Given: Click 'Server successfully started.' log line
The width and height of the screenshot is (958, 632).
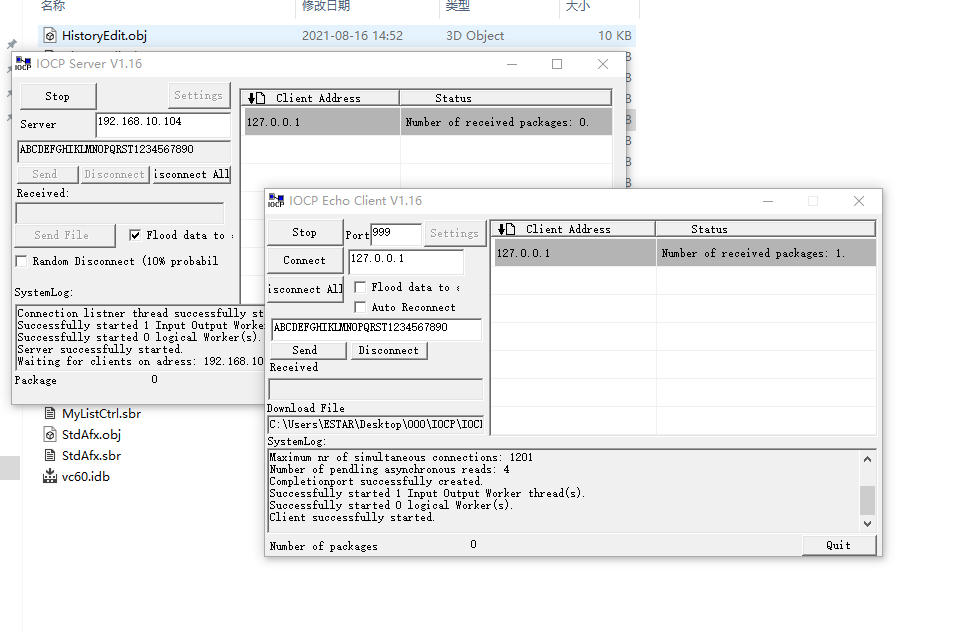Looking at the screenshot, I should 100,350.
